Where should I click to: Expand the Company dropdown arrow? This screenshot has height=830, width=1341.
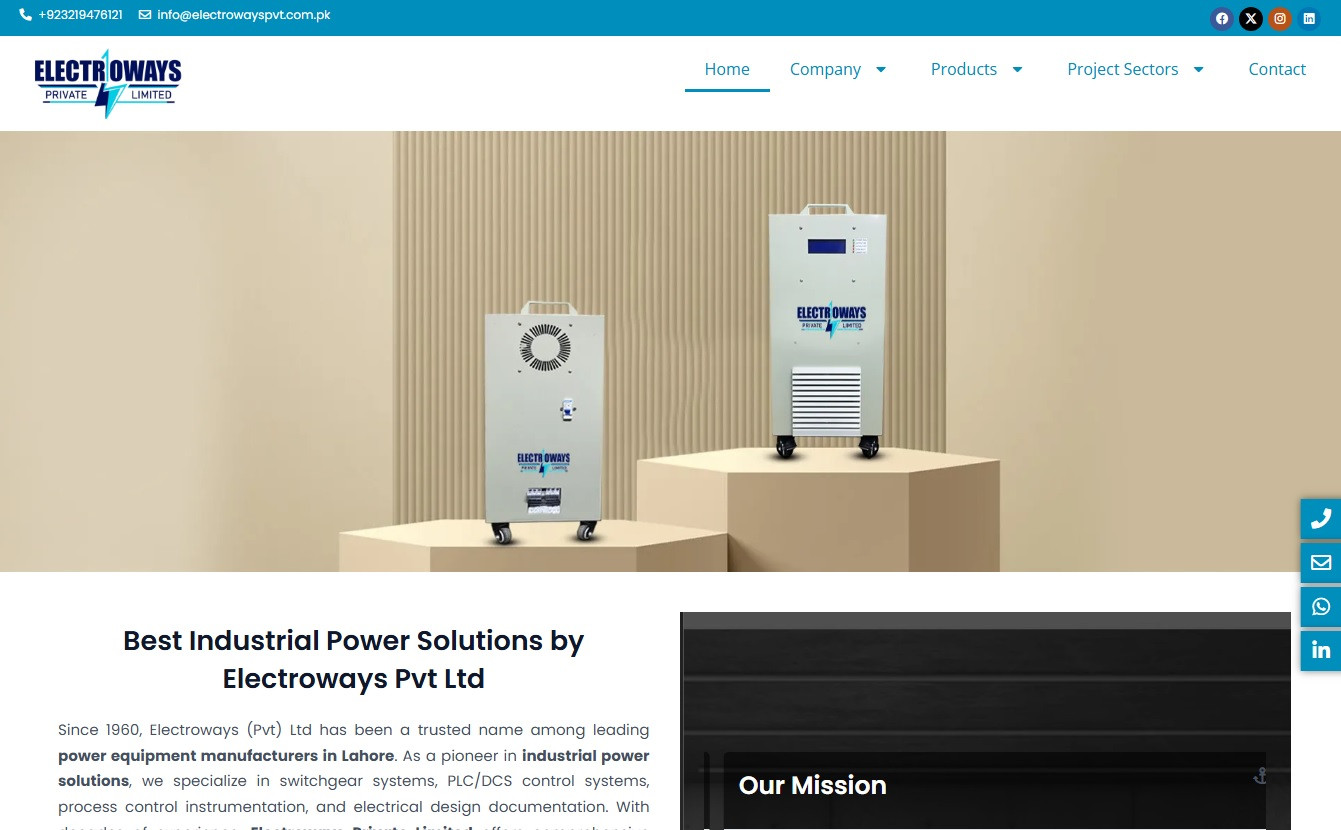point(881,69)
